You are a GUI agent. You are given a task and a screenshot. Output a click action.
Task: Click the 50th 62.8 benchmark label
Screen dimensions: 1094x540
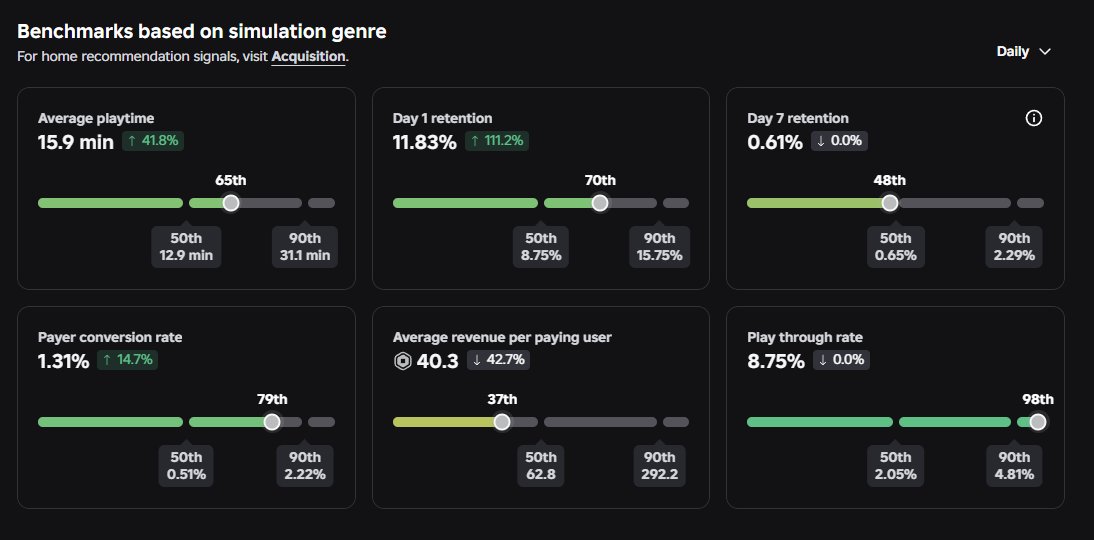click(541, 466)
